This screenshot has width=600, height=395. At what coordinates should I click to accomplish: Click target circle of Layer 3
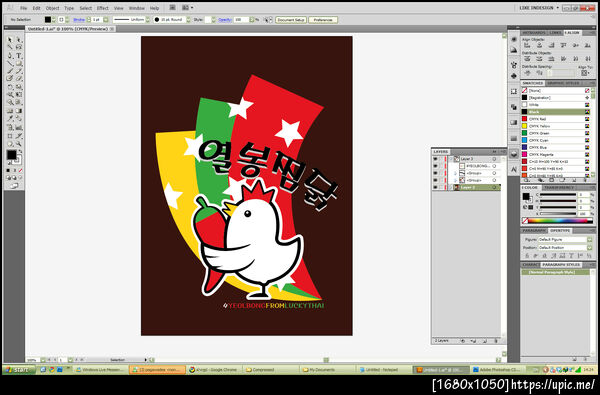494,159
